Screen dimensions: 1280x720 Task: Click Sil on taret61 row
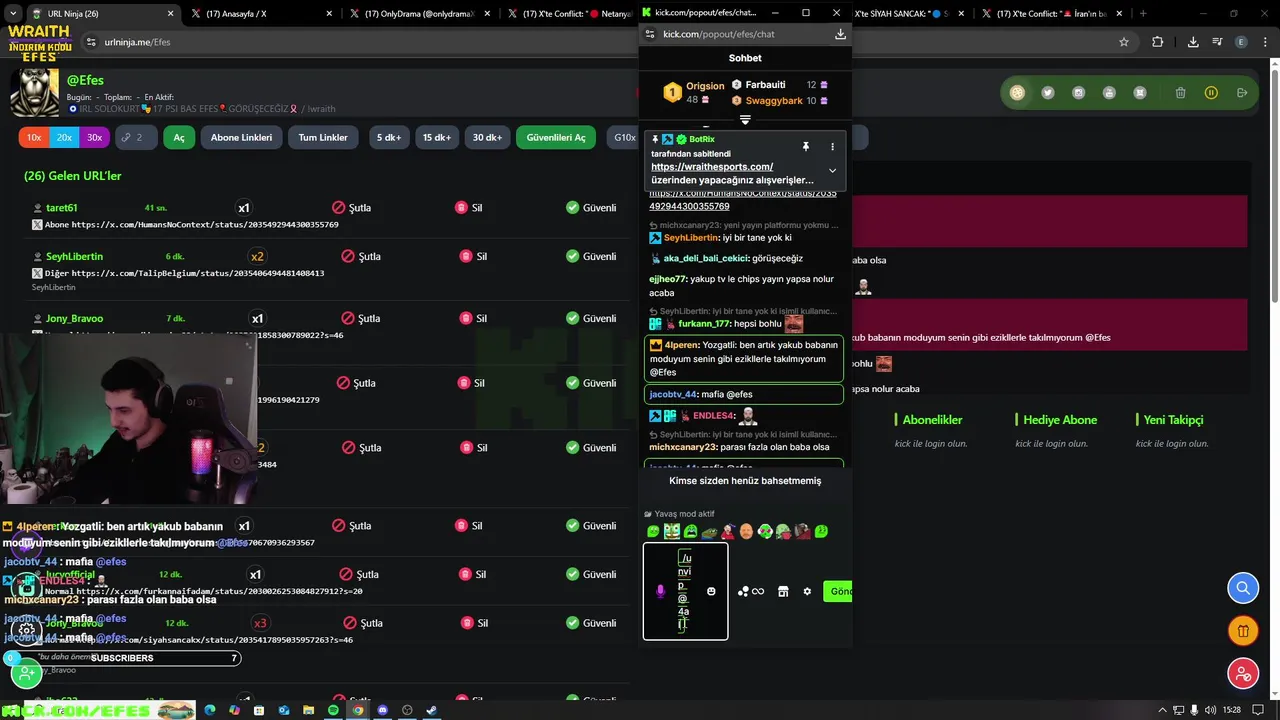[x=471, y=207]
